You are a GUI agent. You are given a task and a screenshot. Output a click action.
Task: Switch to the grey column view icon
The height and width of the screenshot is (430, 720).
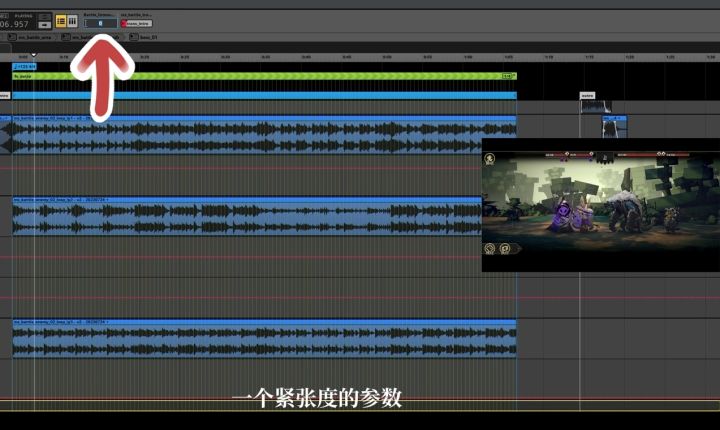72,21
